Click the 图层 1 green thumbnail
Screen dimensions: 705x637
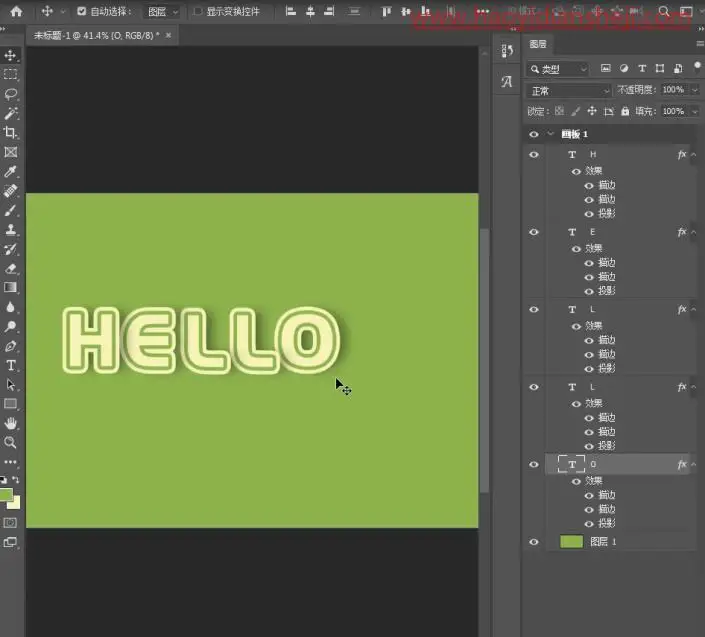coord(571,542)
